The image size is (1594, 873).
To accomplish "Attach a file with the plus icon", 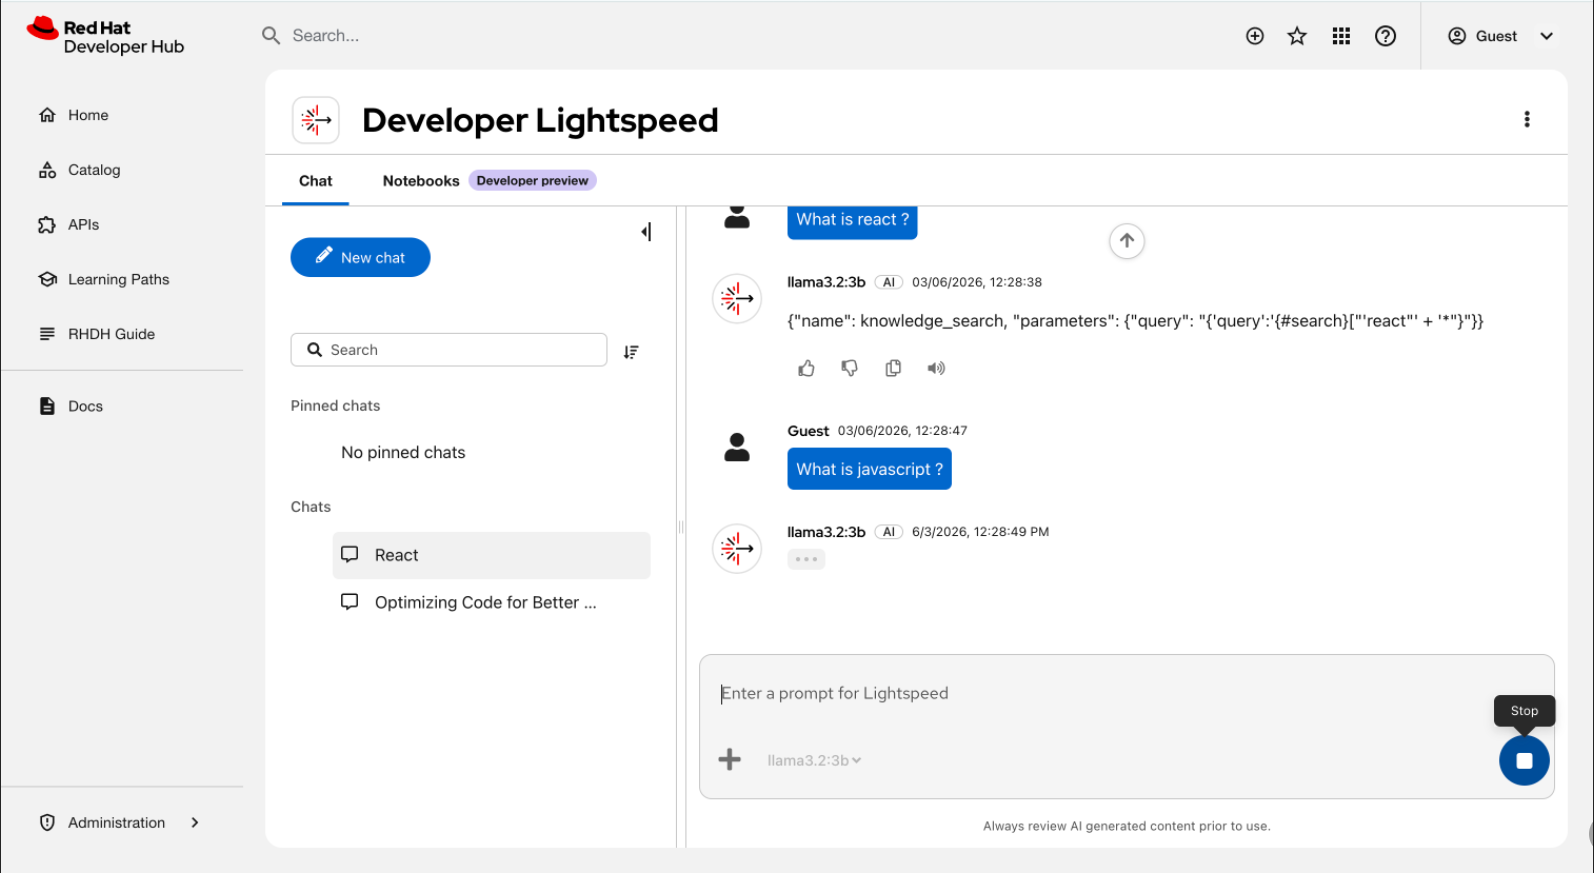I will (x=730, y=759).
